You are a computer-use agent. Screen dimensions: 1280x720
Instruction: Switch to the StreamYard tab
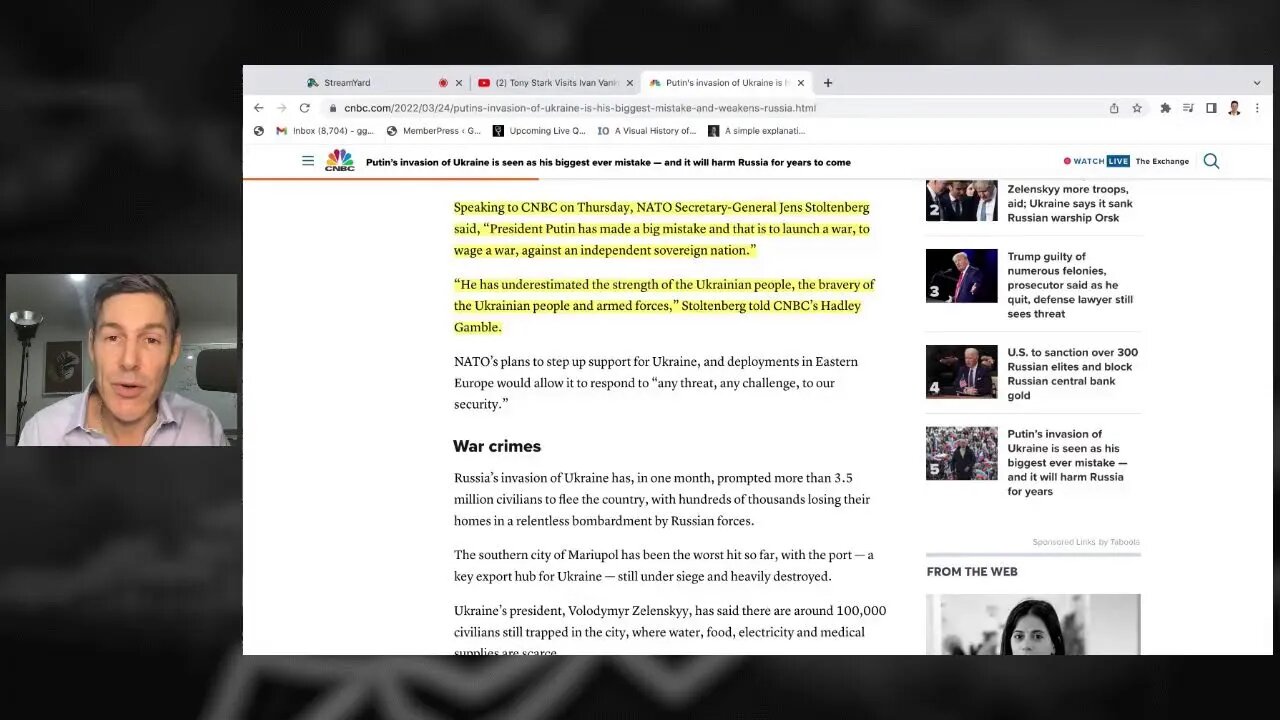click(347, 83)
